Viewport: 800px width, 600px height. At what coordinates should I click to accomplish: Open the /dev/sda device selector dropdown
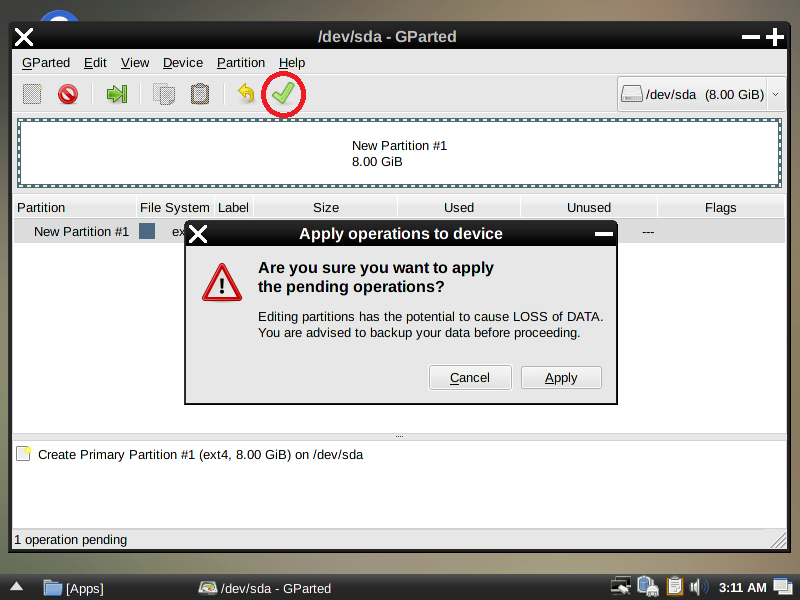click(701, 94)
